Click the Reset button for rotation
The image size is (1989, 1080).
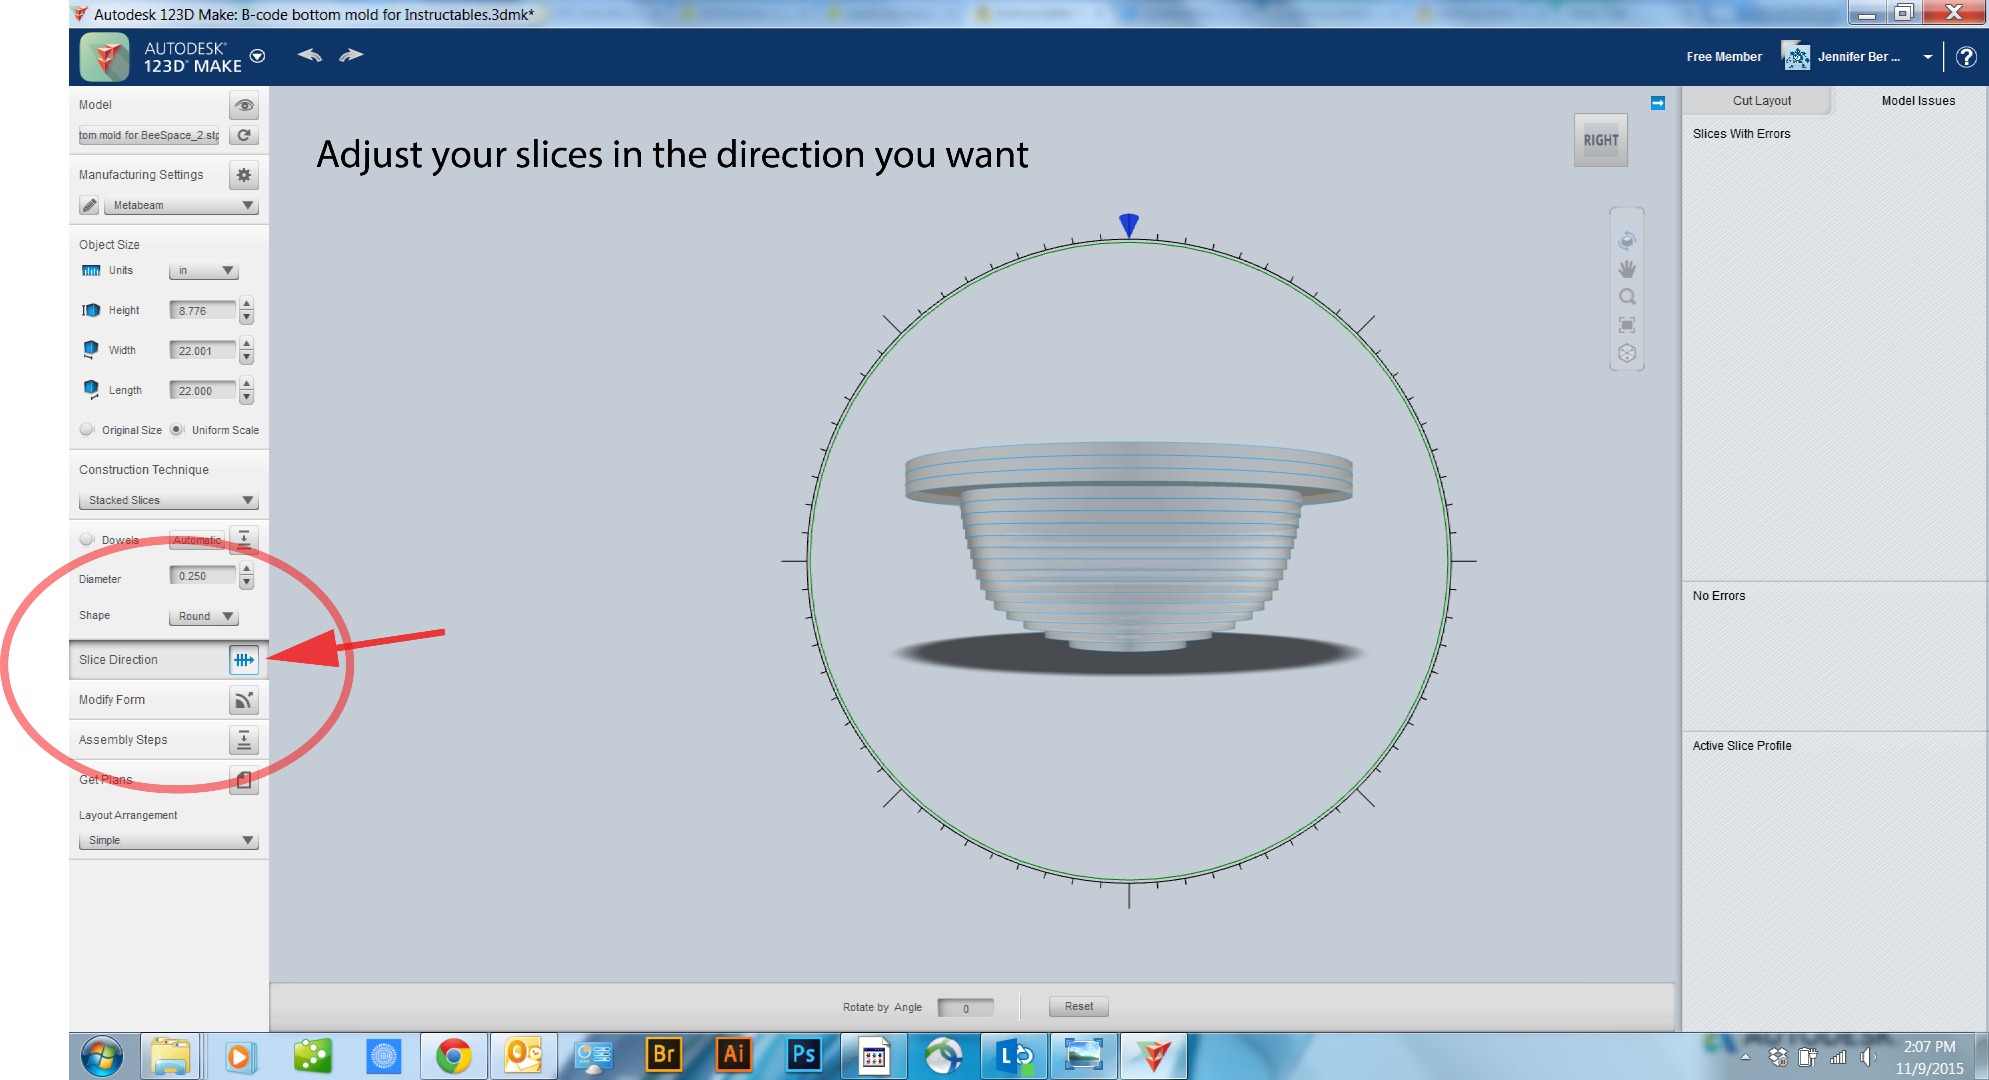click(x=1077, y=1007)
